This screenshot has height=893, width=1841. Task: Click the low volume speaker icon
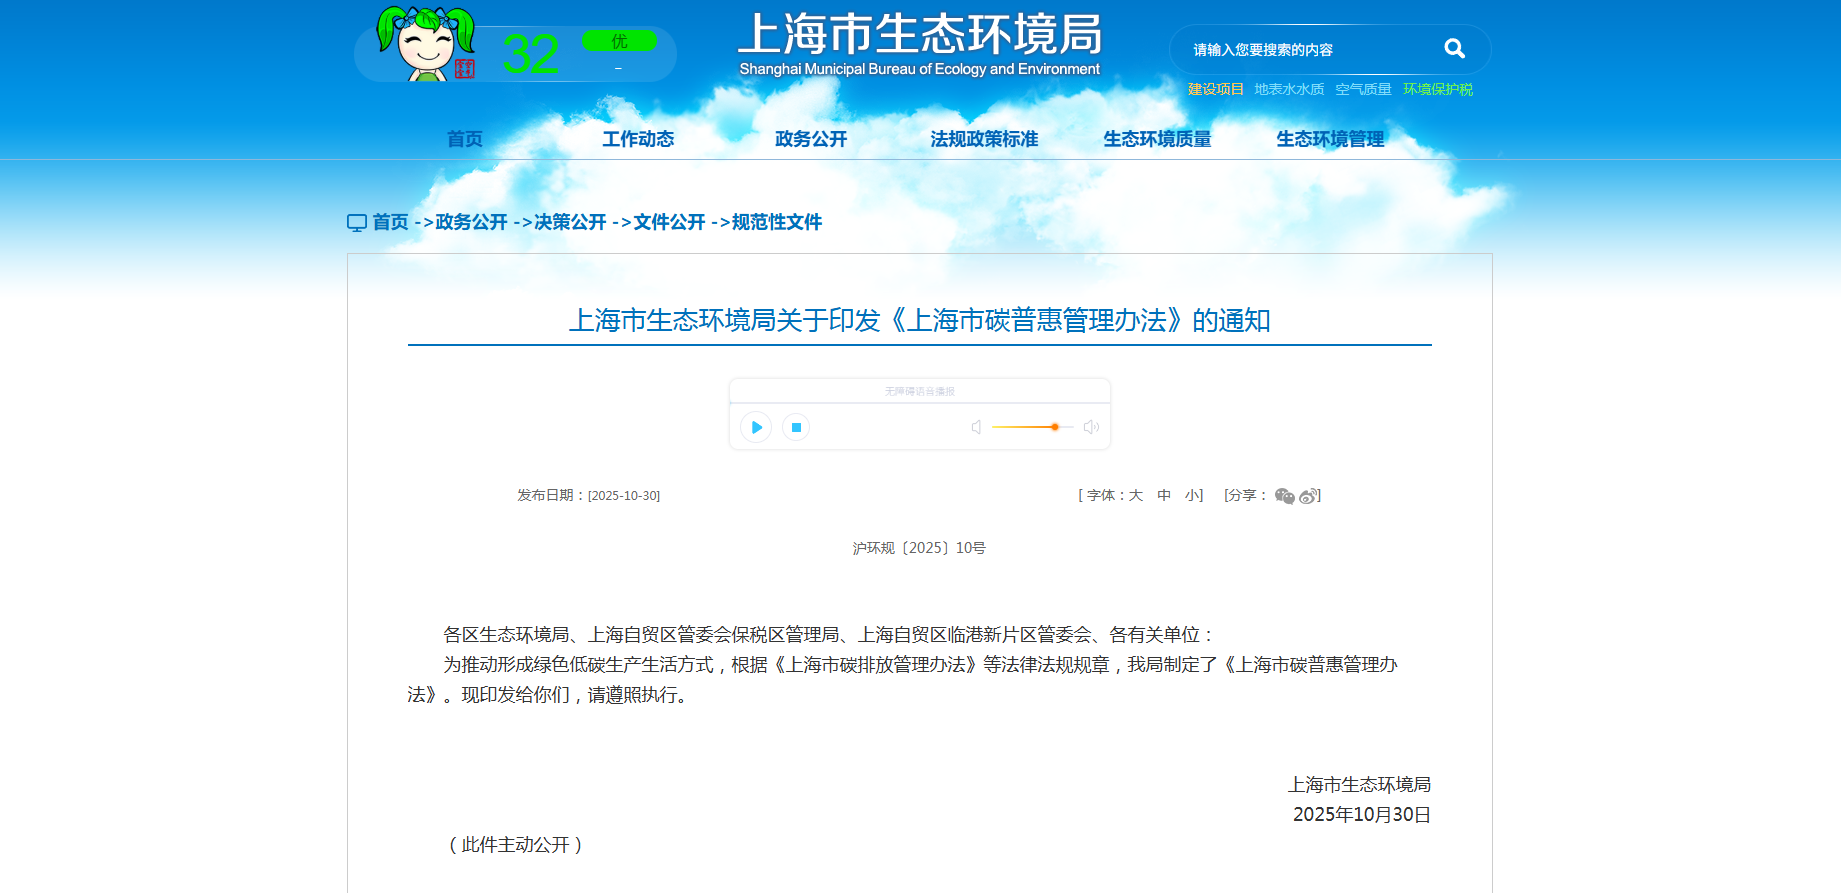click(x=976, y=427)
